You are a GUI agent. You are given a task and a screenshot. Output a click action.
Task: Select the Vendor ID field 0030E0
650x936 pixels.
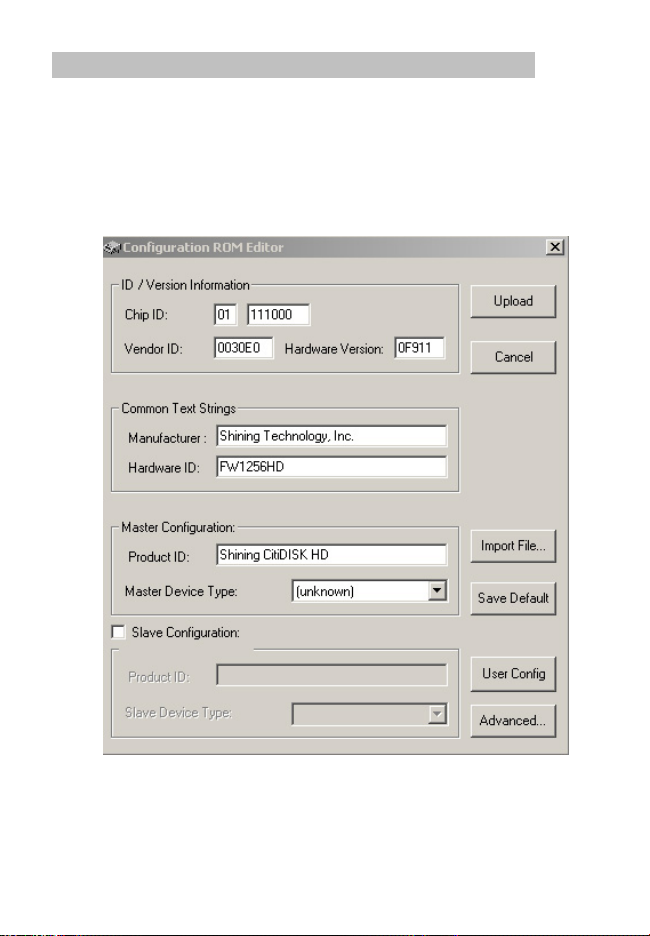coord(244,348)
